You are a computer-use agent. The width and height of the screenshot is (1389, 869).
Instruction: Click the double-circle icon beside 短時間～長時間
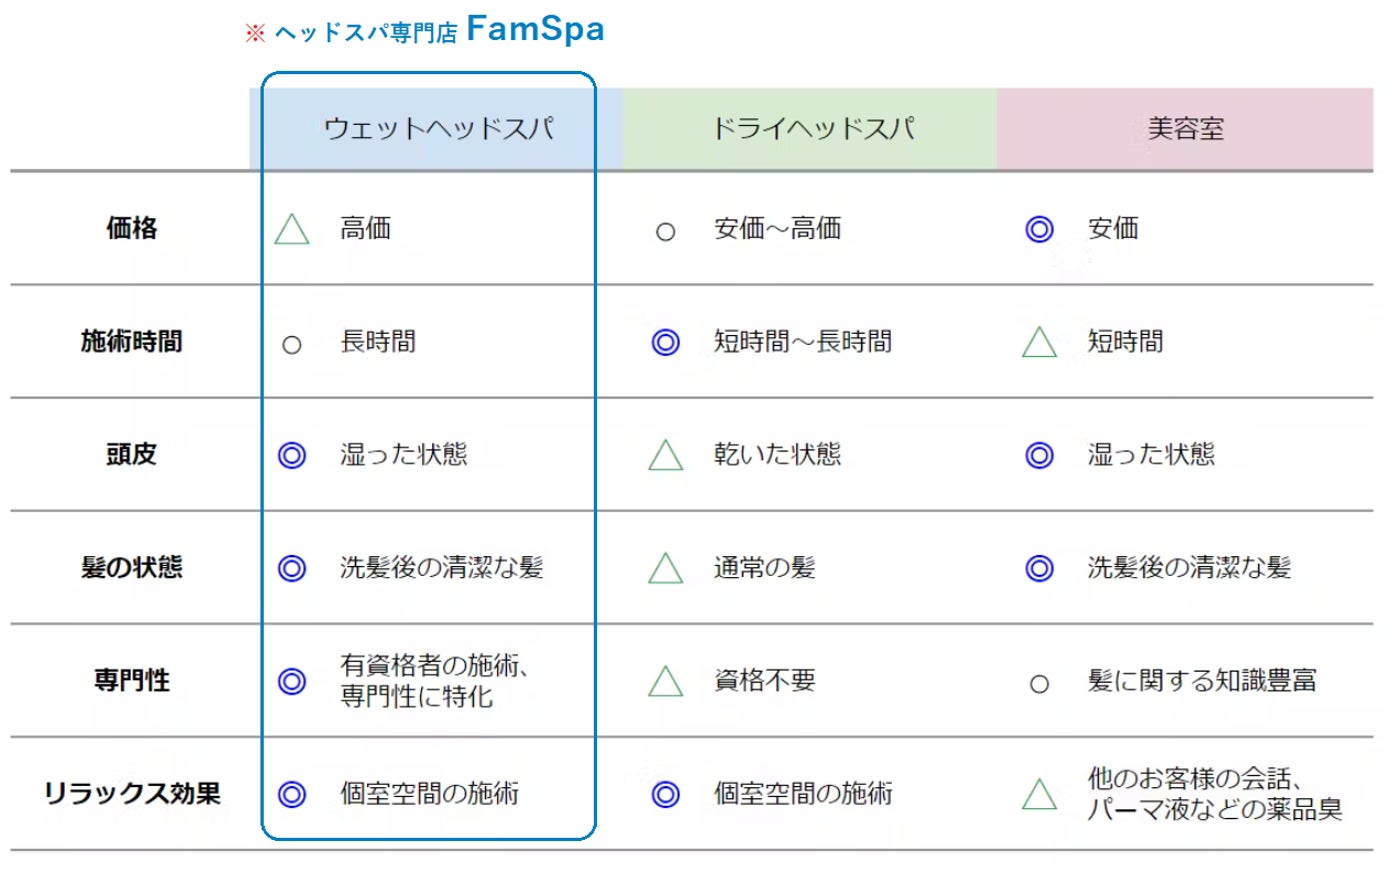click(665, 343)
